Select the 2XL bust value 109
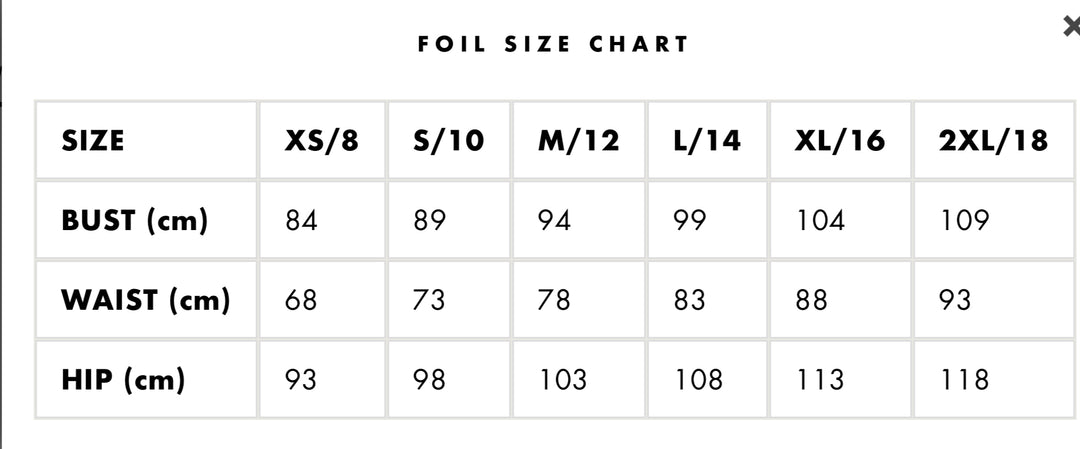This screenshot has width=1080, height=449. [x=964, y=220]
